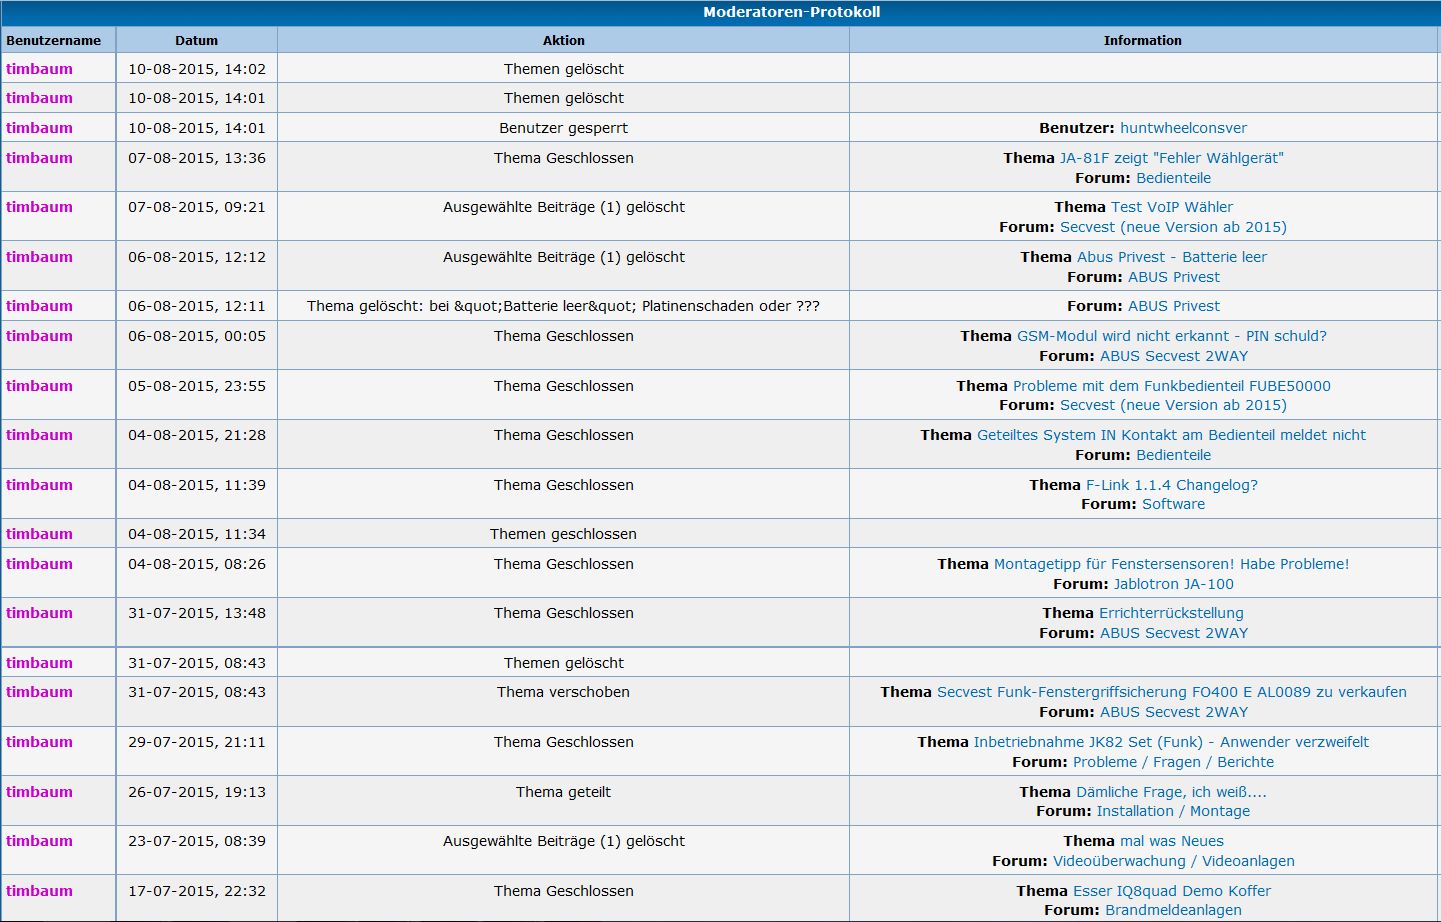Open the Secvest Funk-Fenstergriffsicherung FO400 thread
Viewport: 1441px width, 922px height.
tap(1171, 692)
